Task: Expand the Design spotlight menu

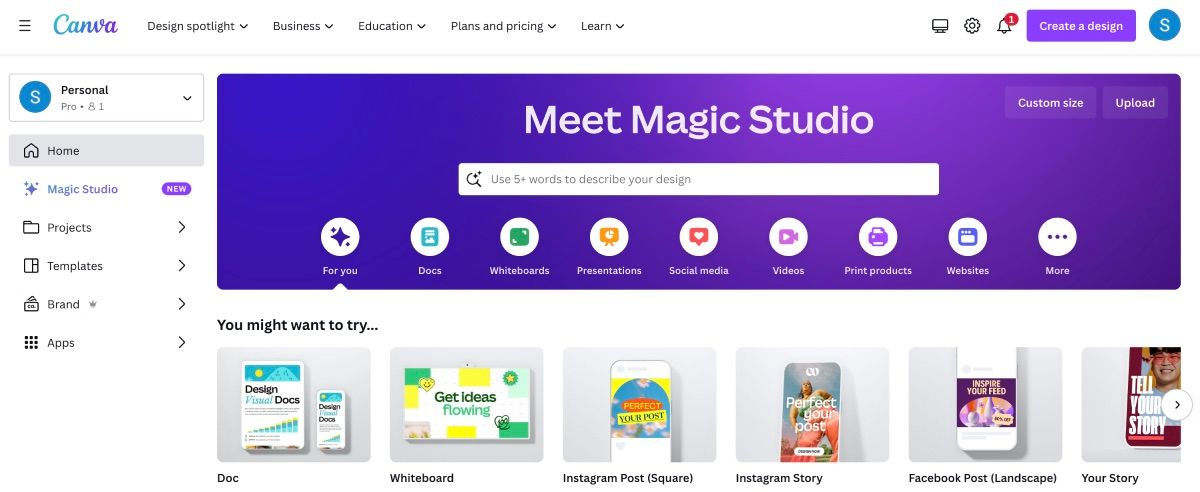Action: click(198, 26)
